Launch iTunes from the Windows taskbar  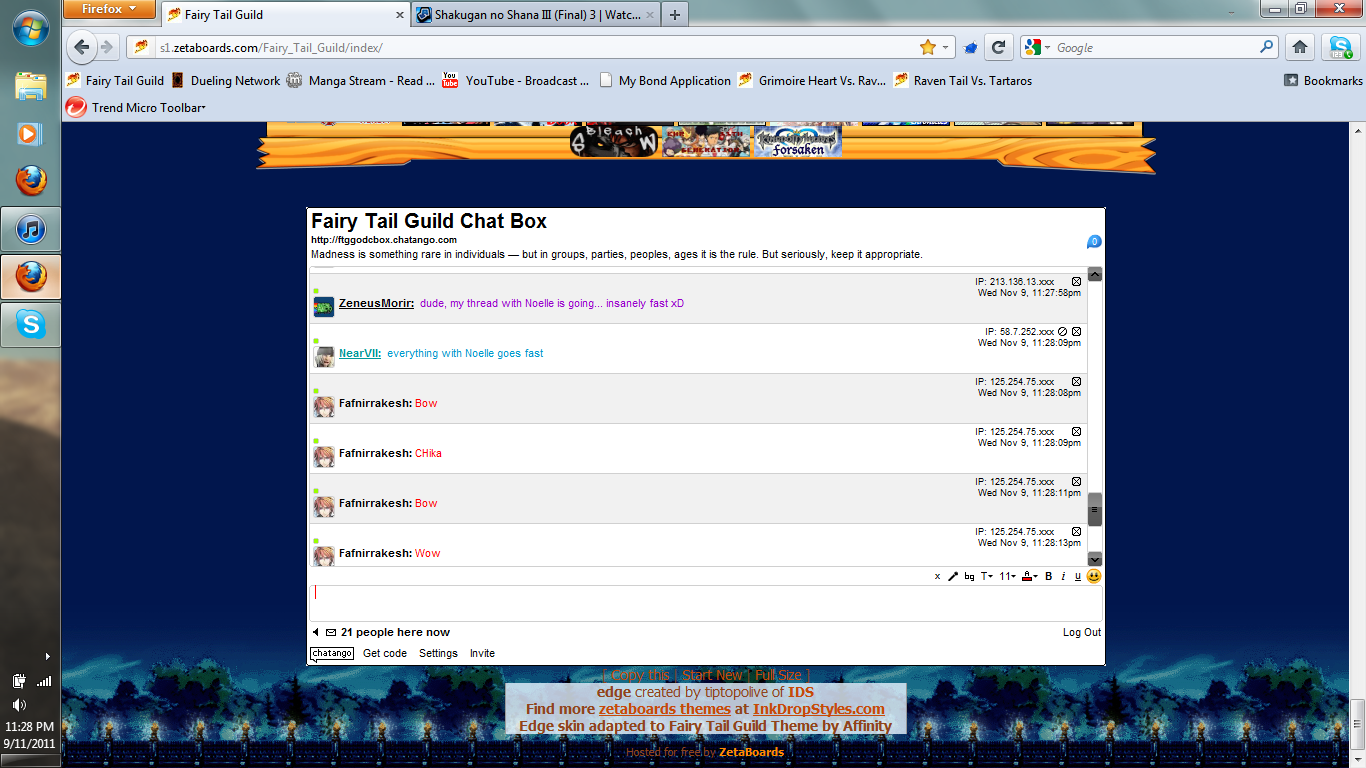(x=31, y=230)
